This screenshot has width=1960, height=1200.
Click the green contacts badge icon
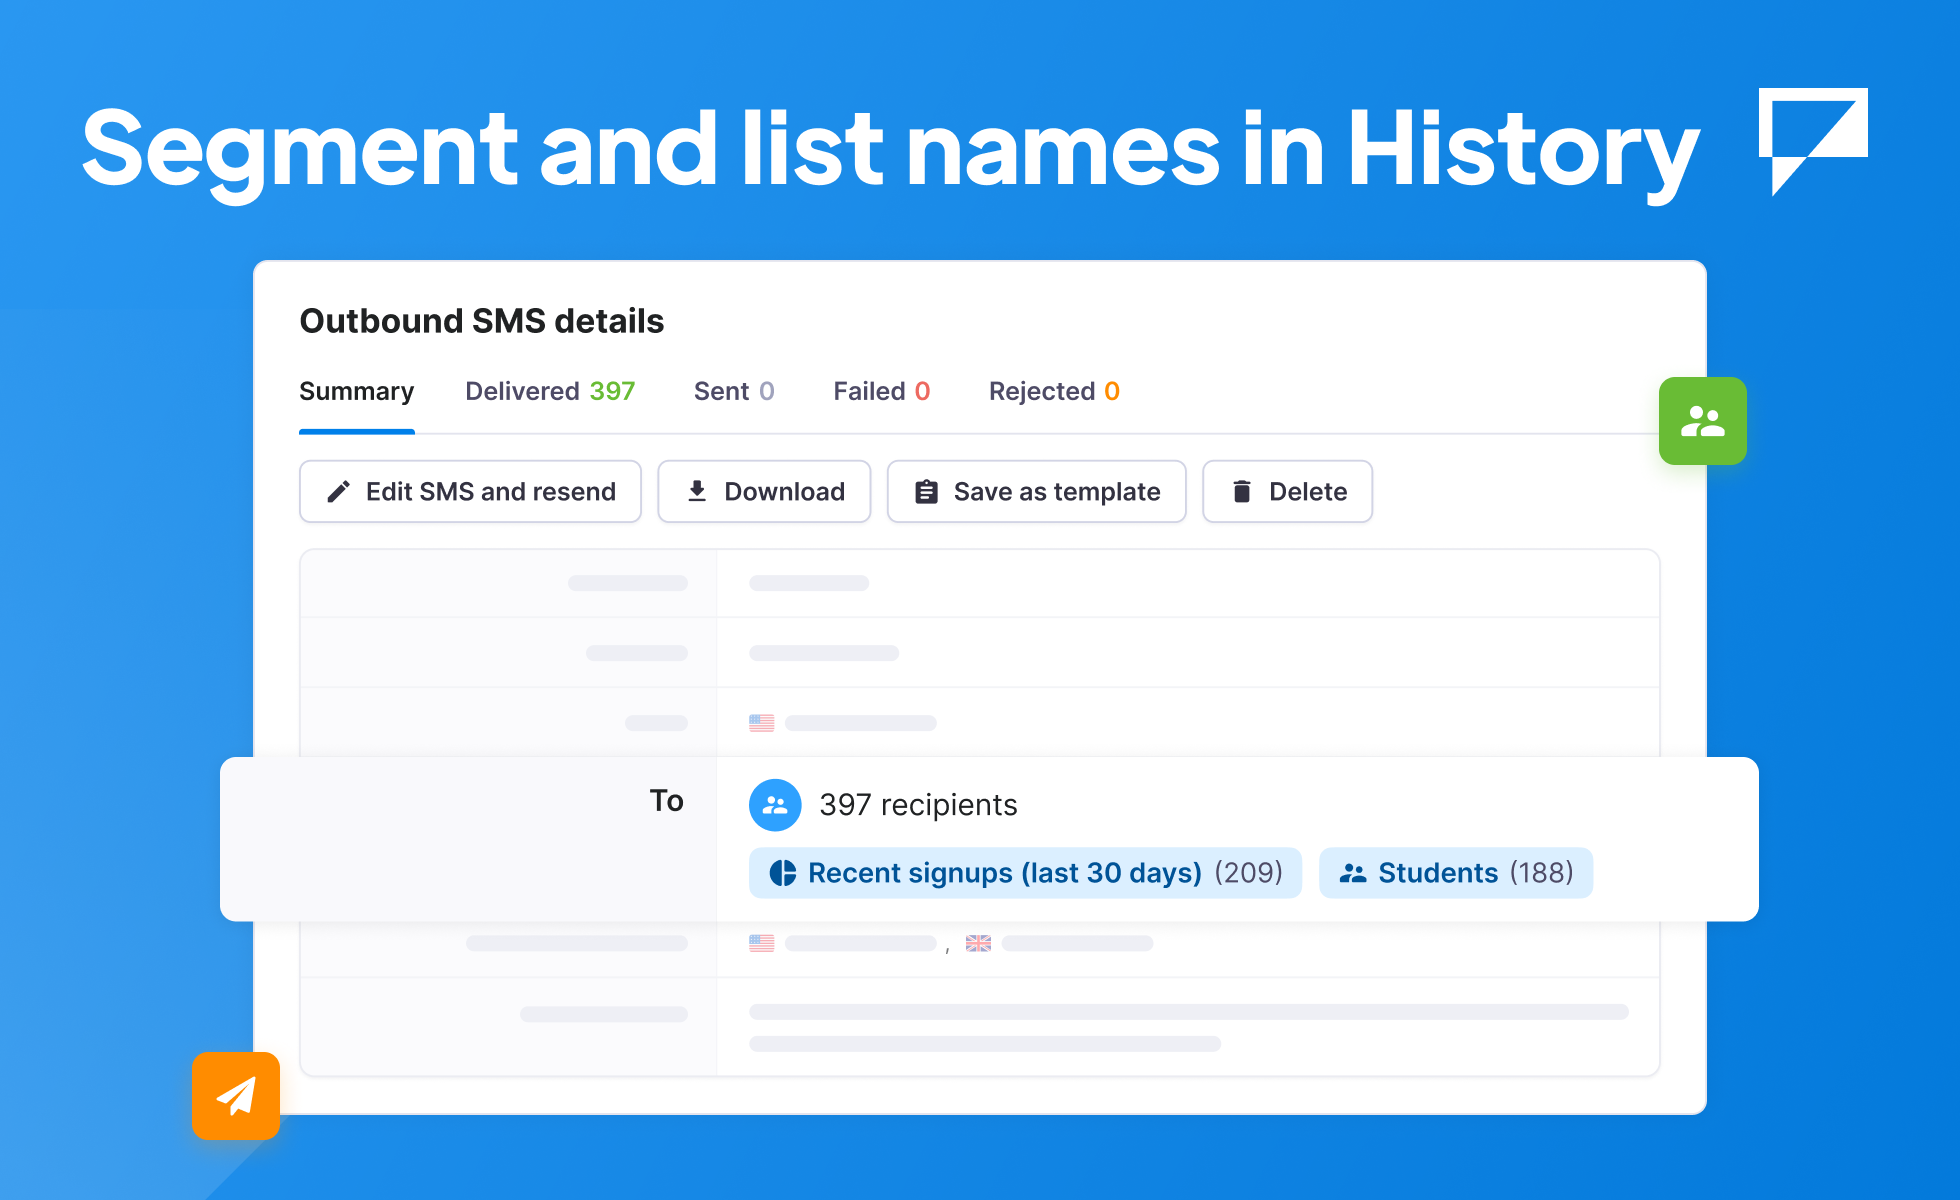point(1702,421)
